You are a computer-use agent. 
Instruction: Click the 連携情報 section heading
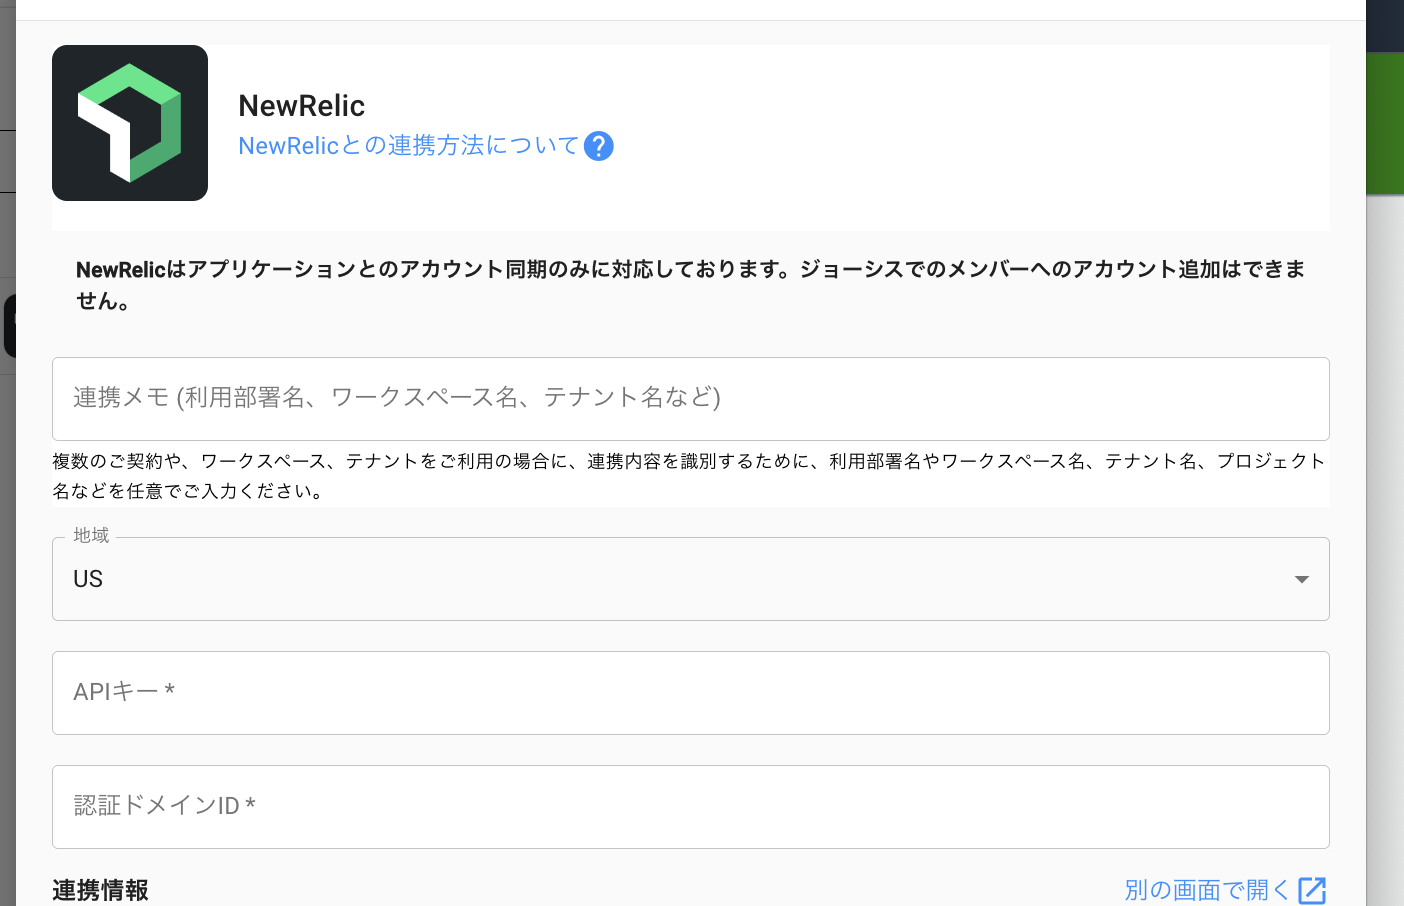point(100,890)
